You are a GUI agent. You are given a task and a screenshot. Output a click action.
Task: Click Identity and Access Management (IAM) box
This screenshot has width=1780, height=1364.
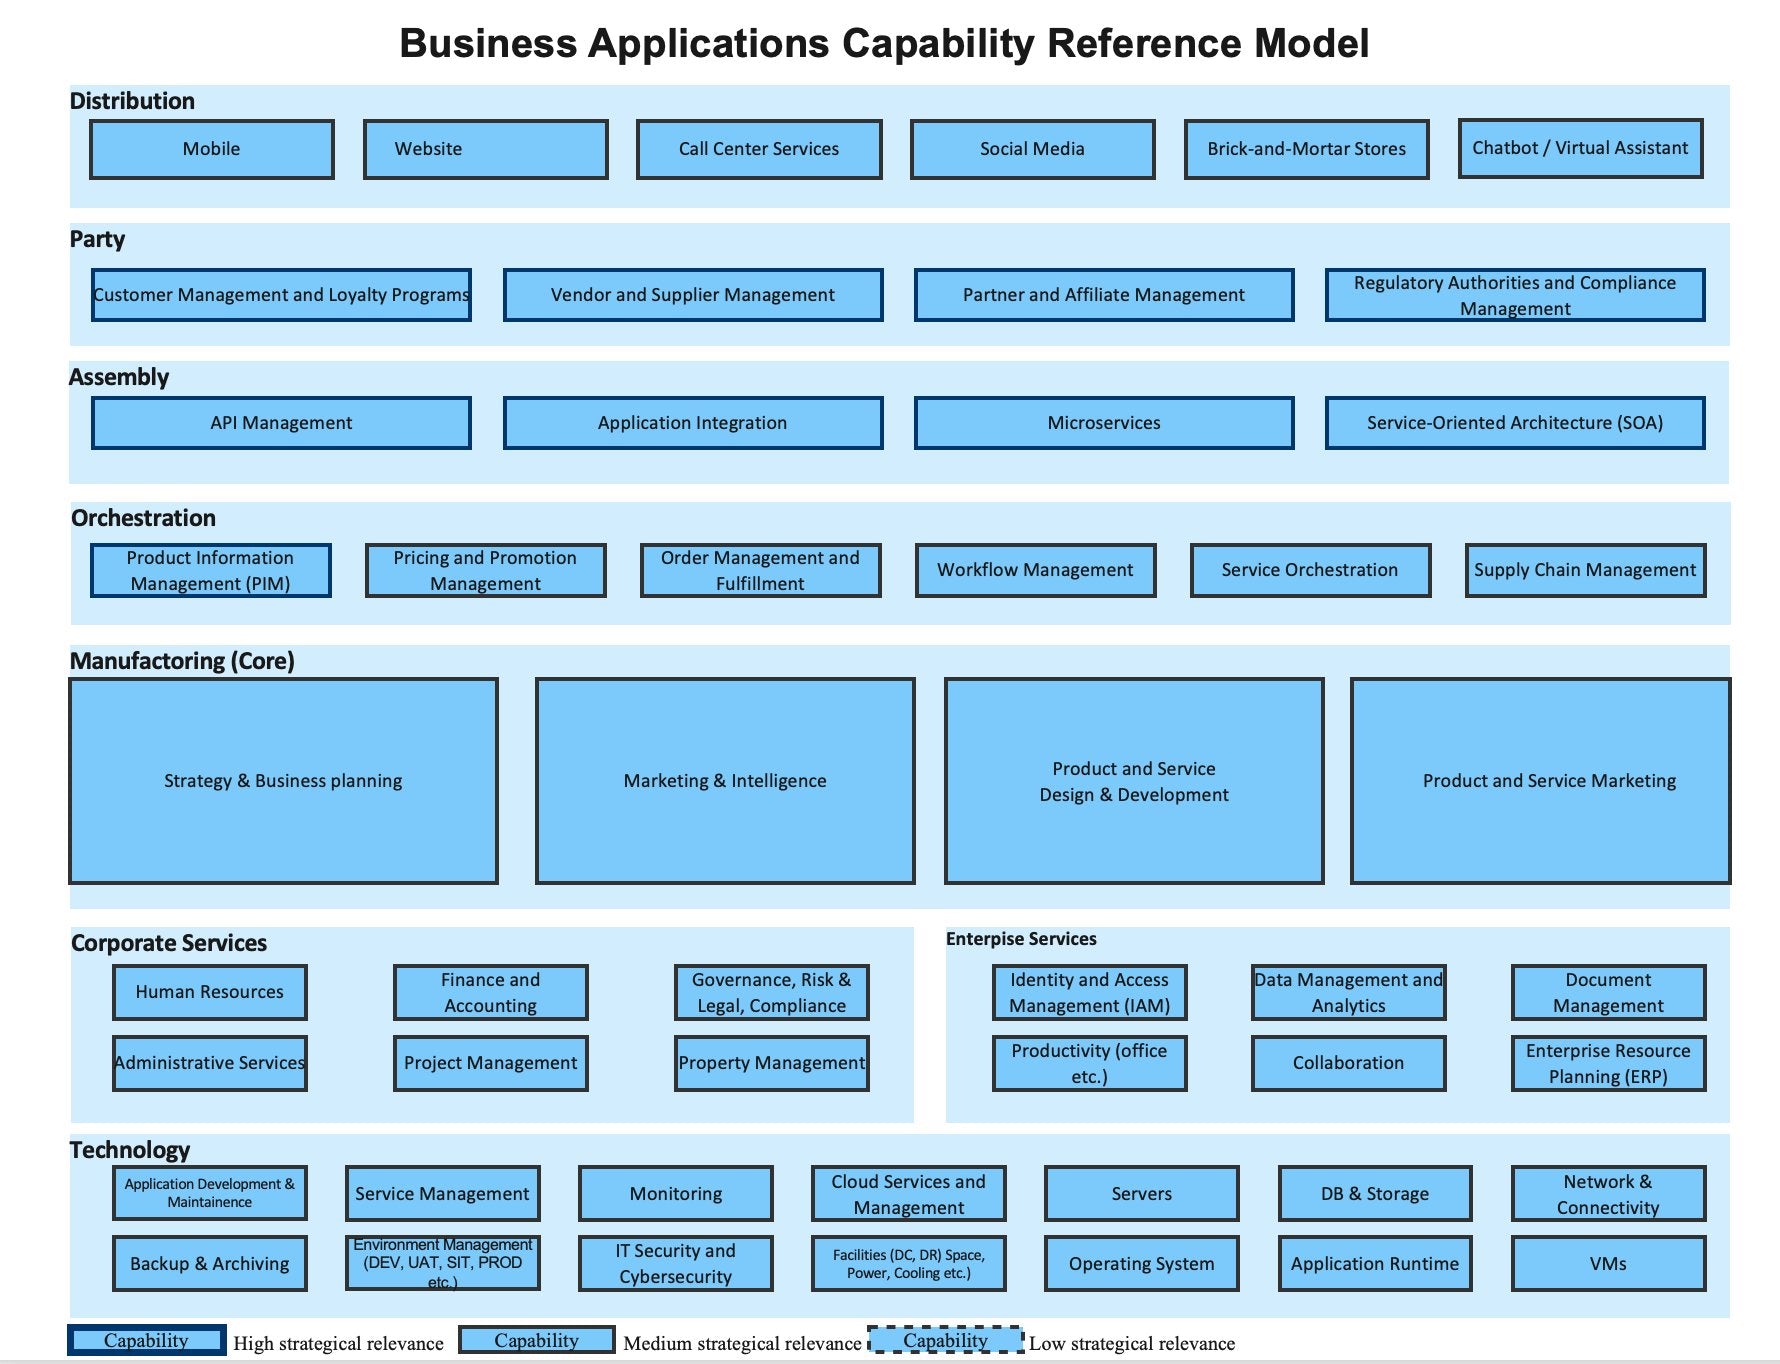(1089, 992)
